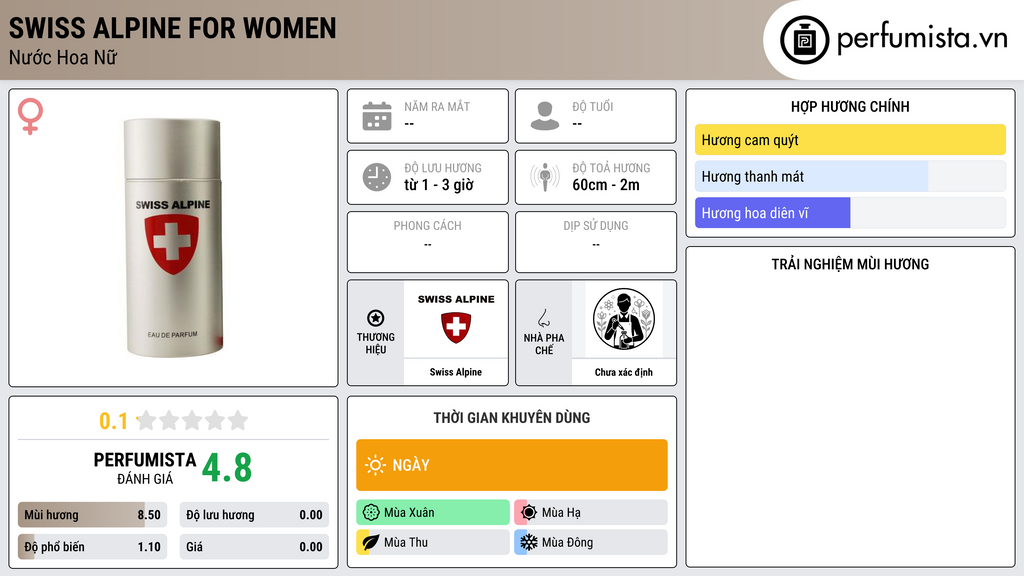The height and width of the screenshot is (576, 1024).
Task: Click the clock icon for Độ lưu hương
Action: pyautogui.click(x=377, y=177)
